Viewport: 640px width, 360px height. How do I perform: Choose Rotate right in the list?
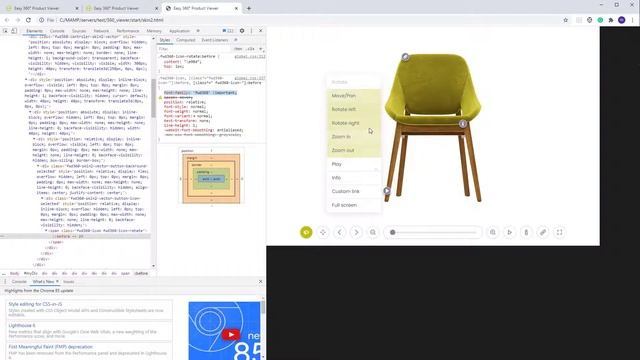(x=354, y=123)
